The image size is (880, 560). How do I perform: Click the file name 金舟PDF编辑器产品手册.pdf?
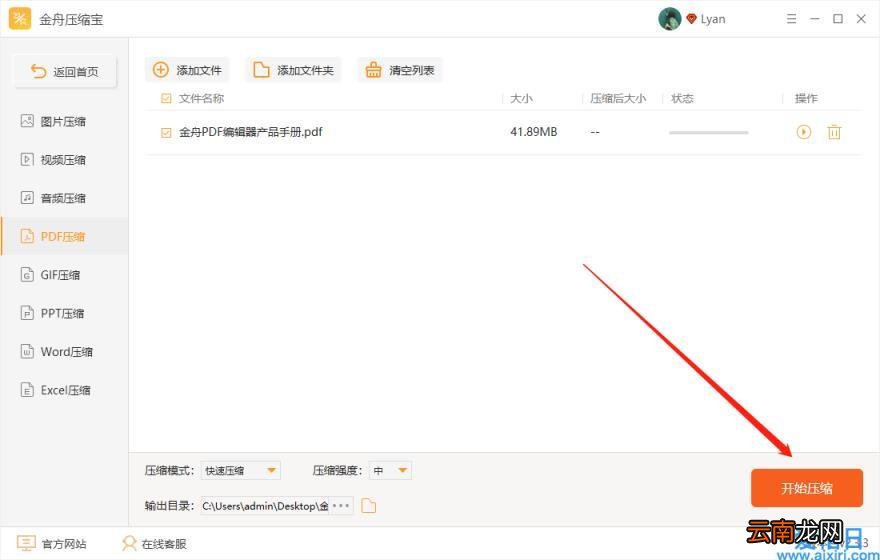coord(251,132)
